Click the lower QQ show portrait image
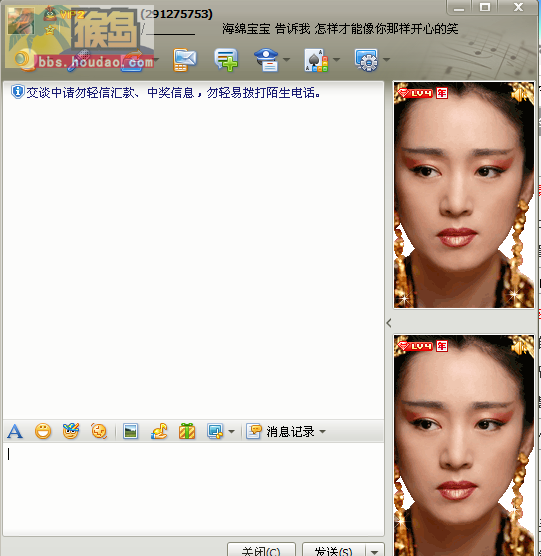Viewport: 541px width, 556px height. pos(464,445)
